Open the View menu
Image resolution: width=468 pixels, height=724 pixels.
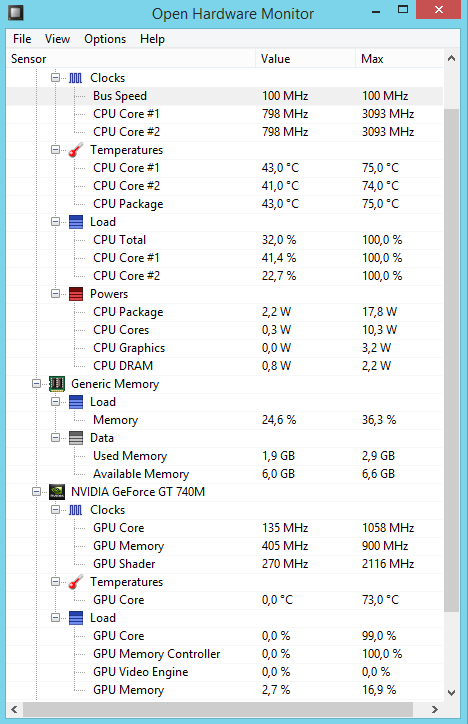[57, 39]
